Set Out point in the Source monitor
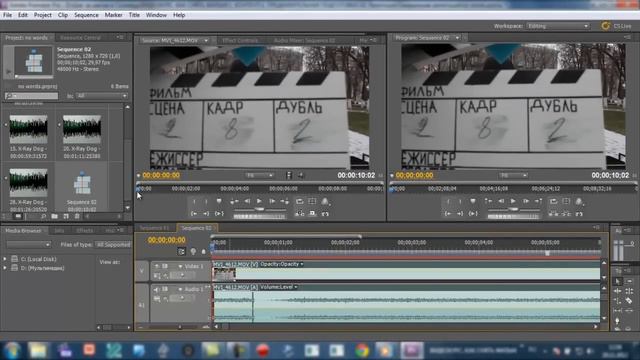The height and width of the screenshot is (360, 640). tap(207, 201)
